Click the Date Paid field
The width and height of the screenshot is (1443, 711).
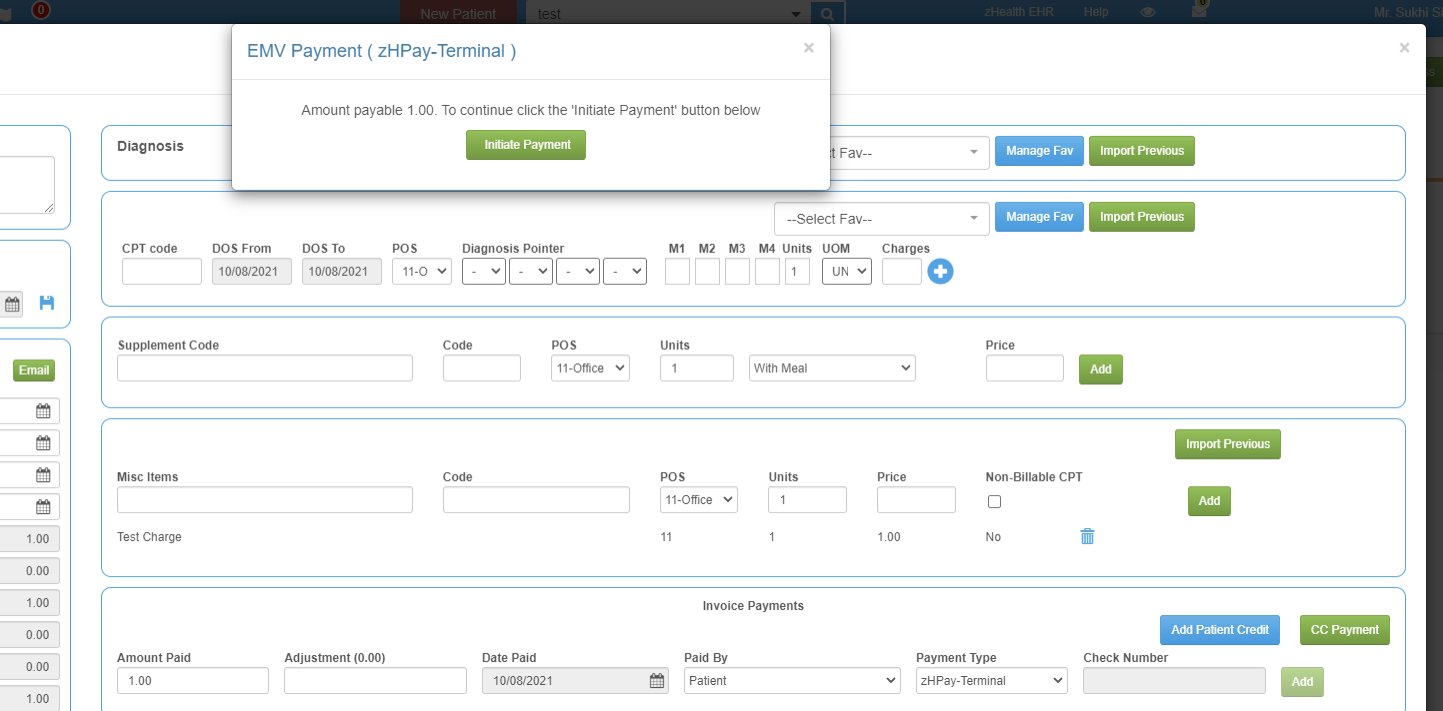point(575,680)
